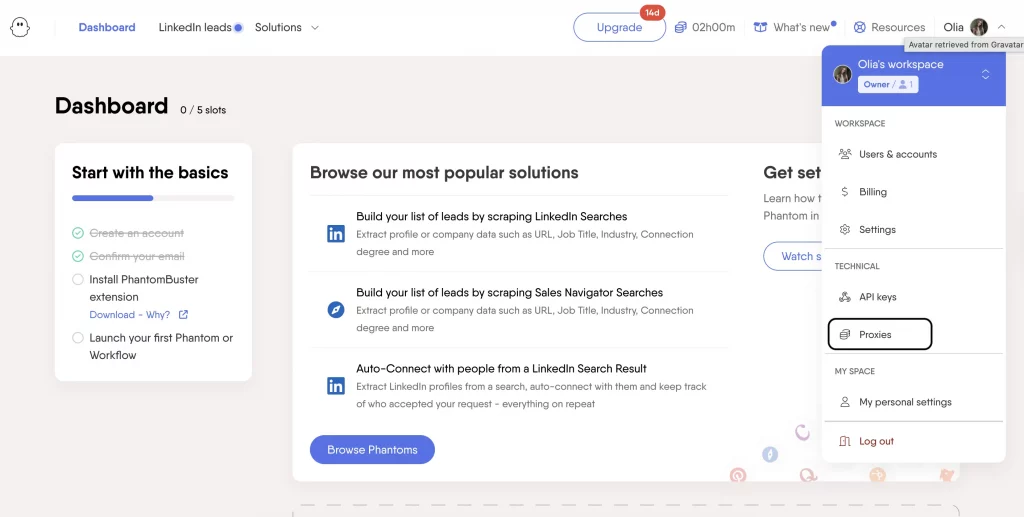
Task: Click the PhantomBuster ghost logo
Action: [x=20, y=27]
